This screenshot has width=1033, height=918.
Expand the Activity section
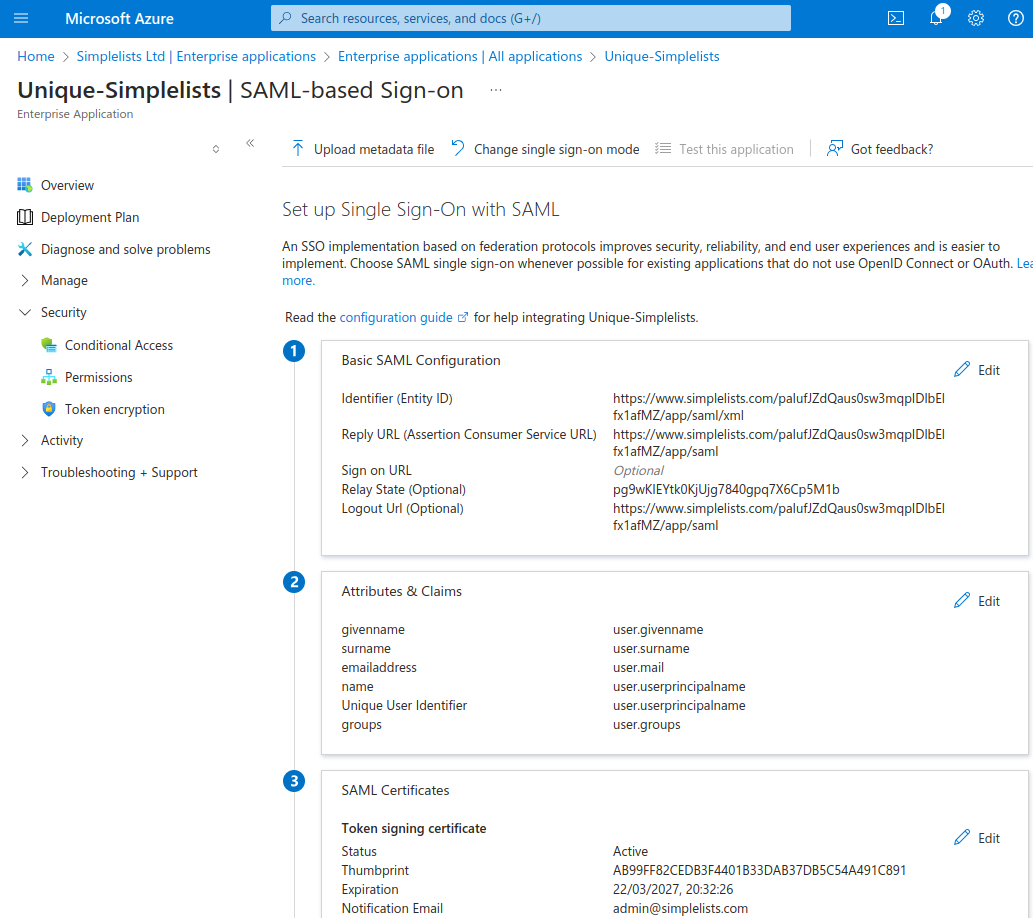[25, 440]
